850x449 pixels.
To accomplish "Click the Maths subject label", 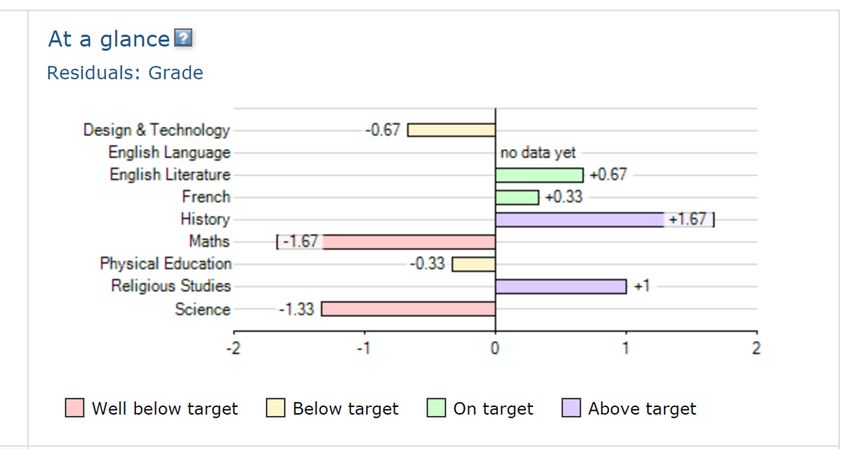I will point(209,242).
